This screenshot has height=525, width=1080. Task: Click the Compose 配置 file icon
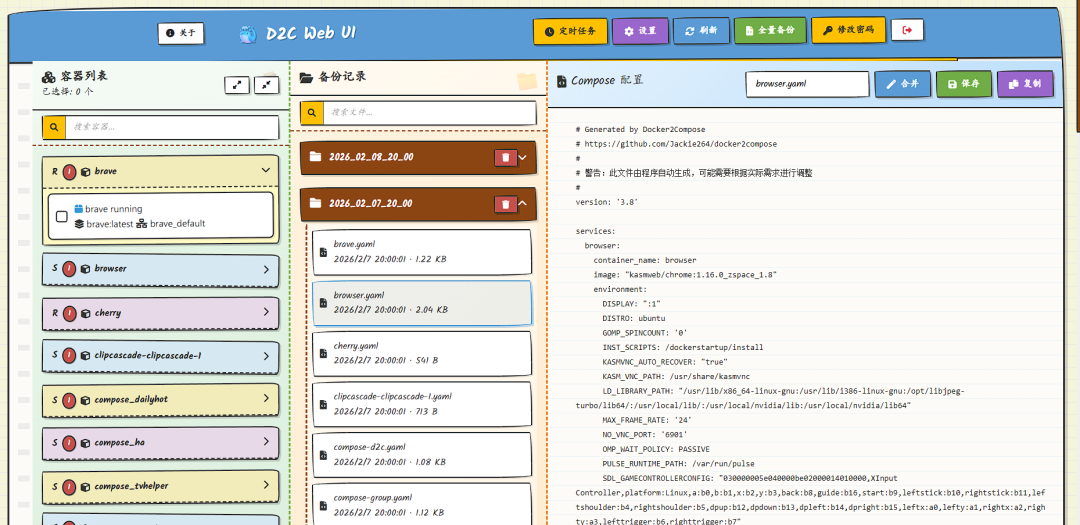coord(561,81)
